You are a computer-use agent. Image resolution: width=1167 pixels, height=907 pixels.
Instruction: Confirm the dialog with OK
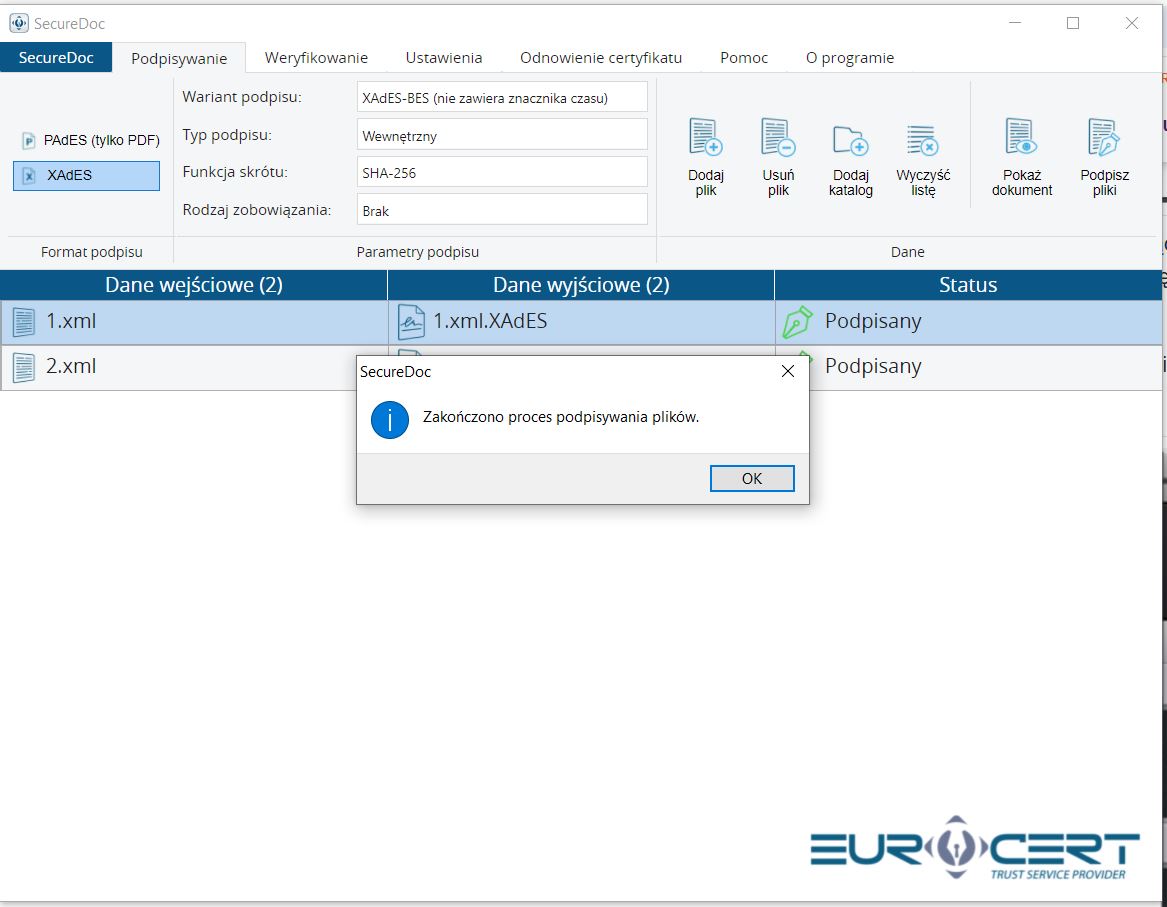coord(752,478)
